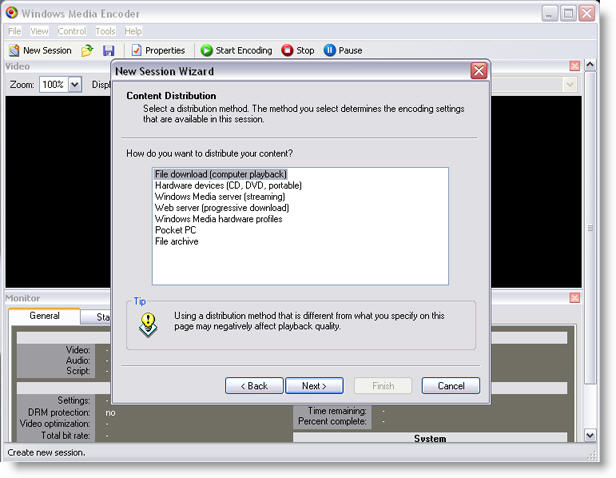The height and width of the screenshot is (478, 616).
Task: Select File archive distribution option
Action: coord(176,241)
